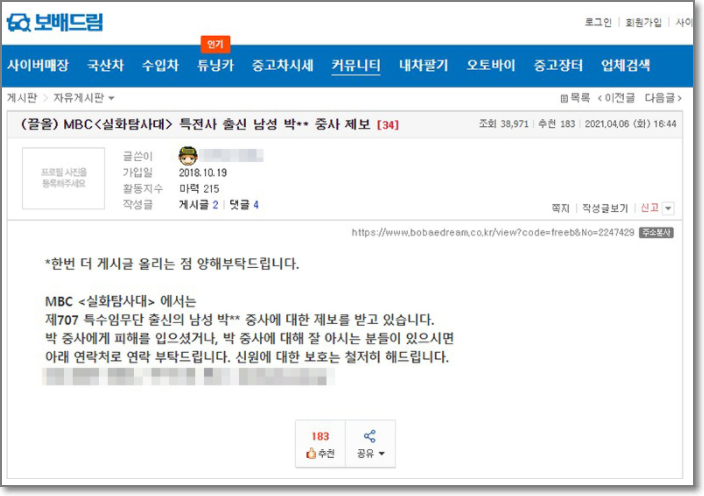Go to 이전글 previous post
The image size is (704, 496).
(616, 98)
